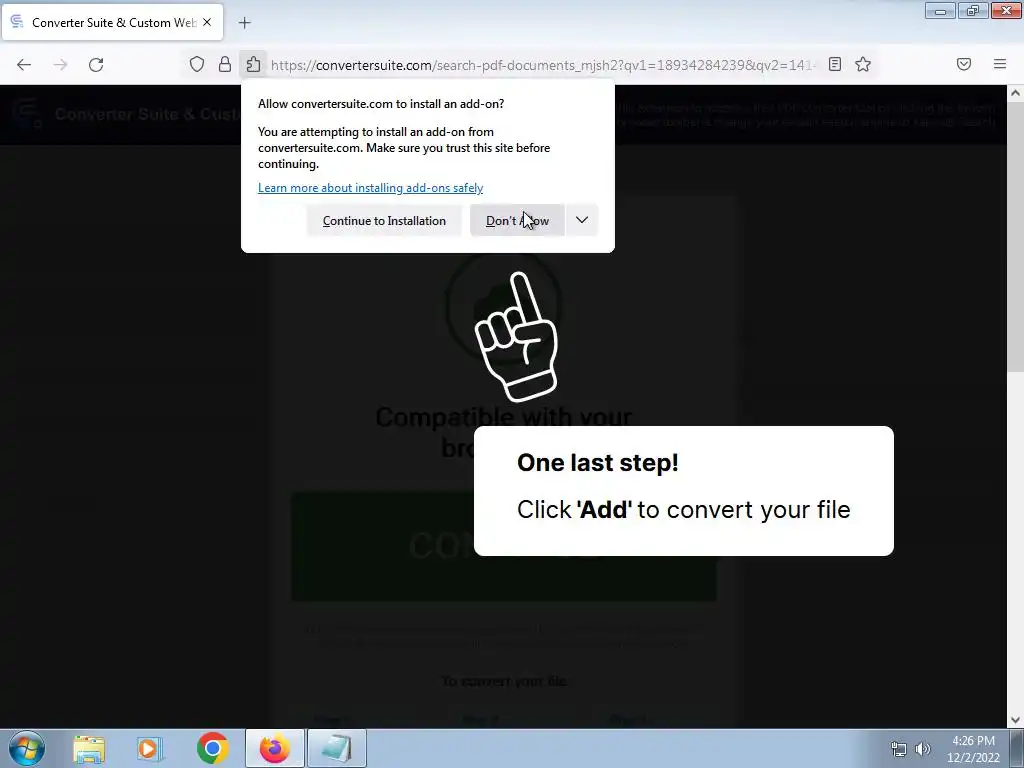Launch Windows Media Player from taskbar
The image size is (1024, 768).
(x=150, y=748)
